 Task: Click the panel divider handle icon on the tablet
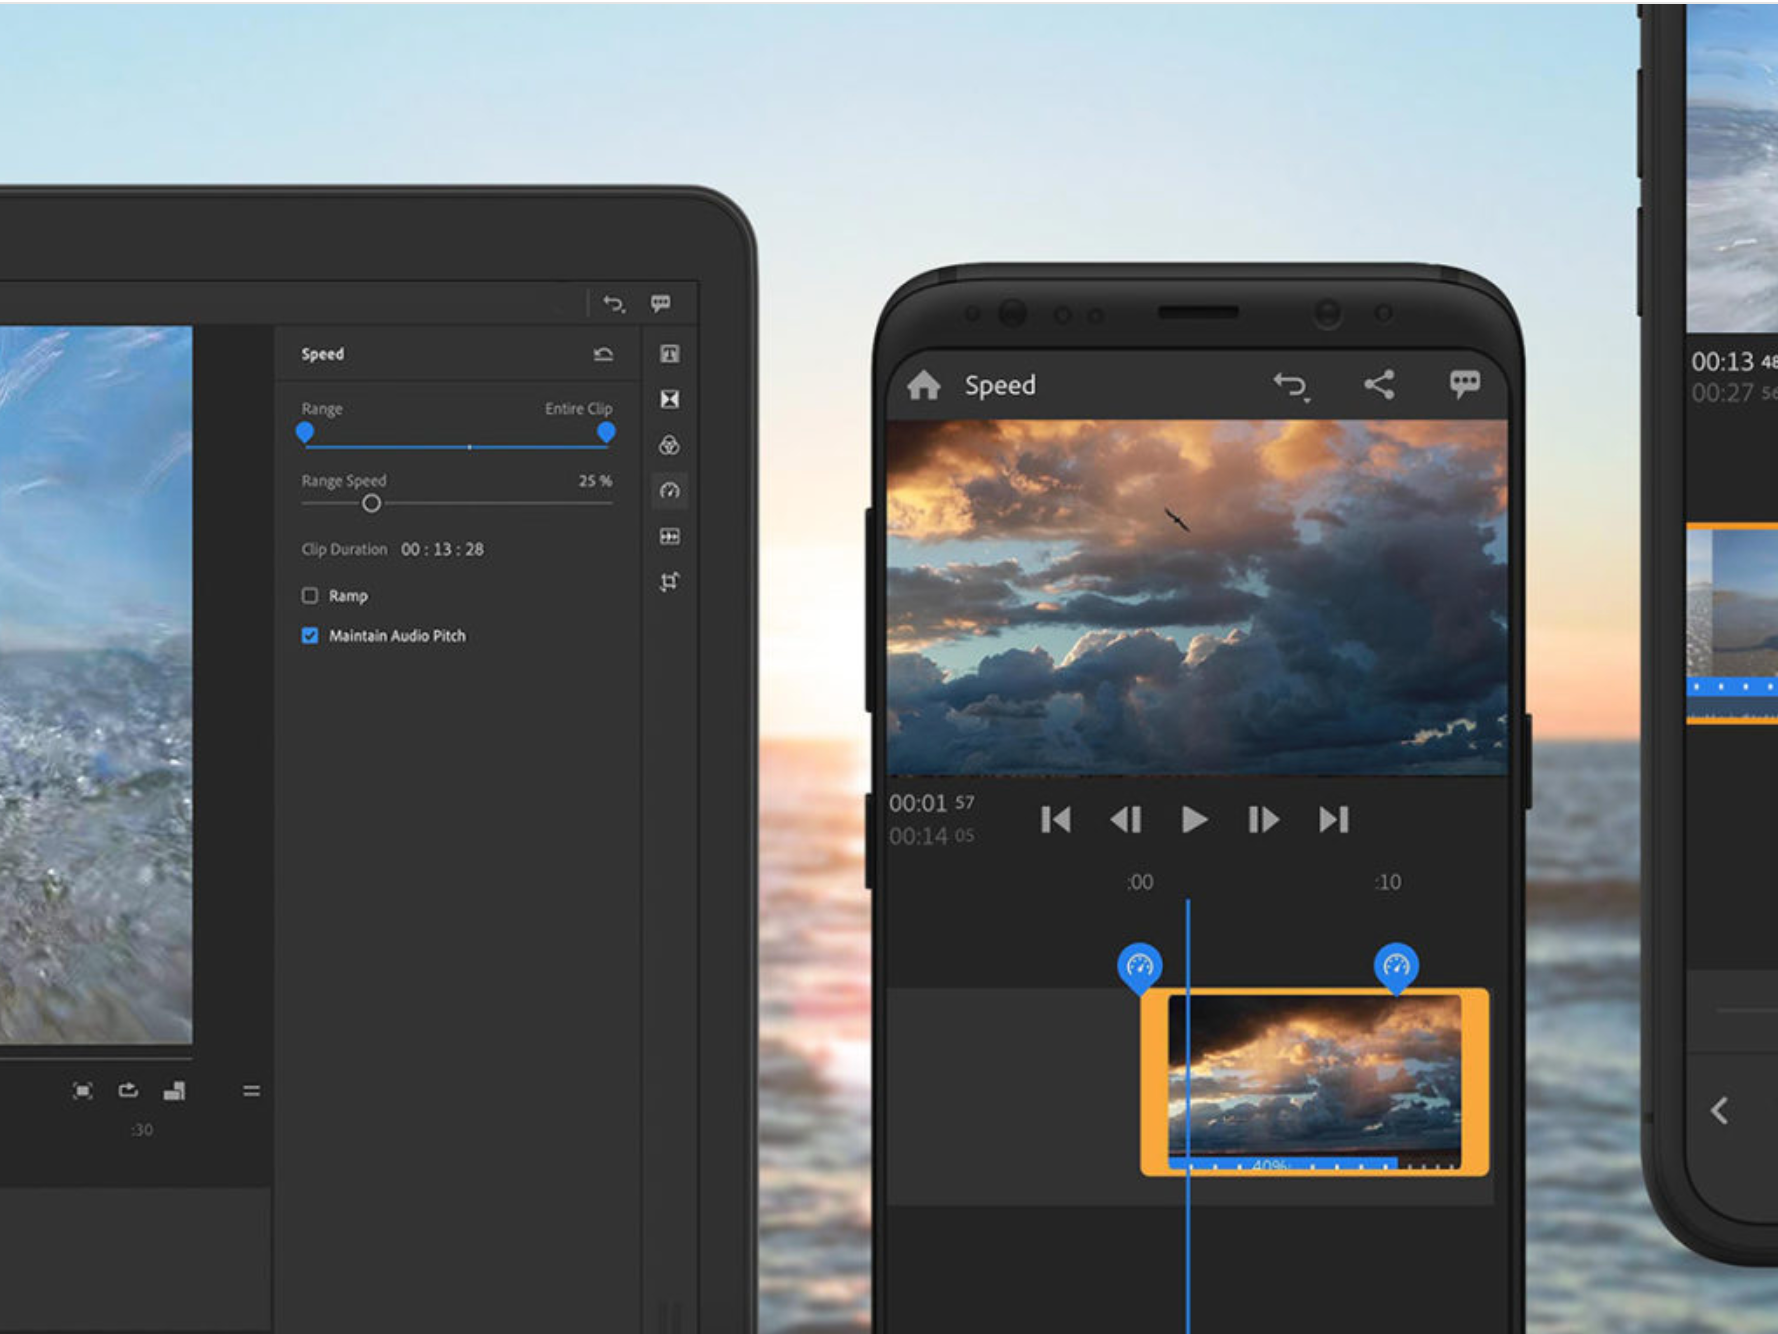point(251,1091)
